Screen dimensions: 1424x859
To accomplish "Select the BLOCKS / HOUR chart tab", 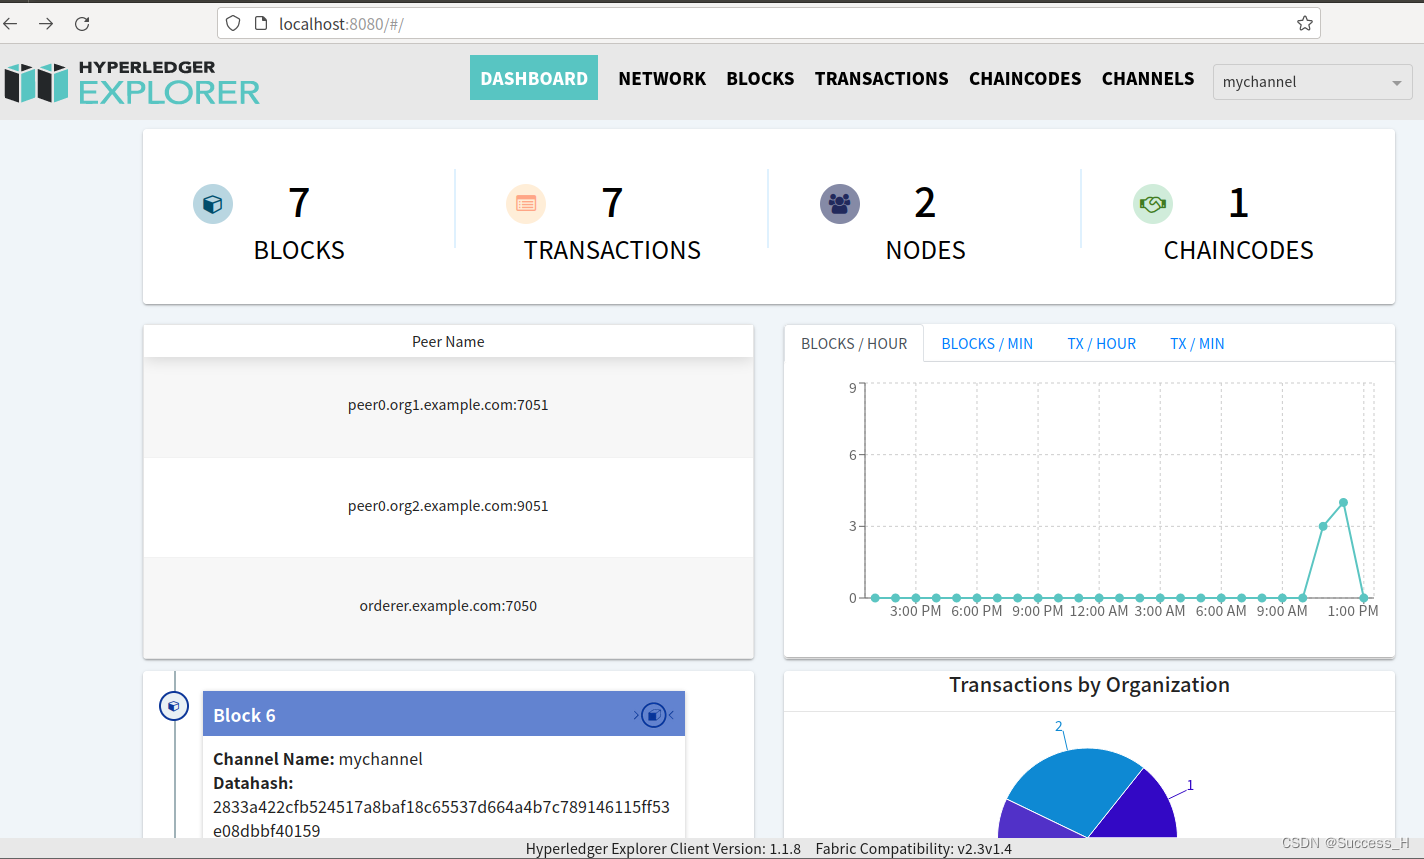I will (x=854, y=343).
